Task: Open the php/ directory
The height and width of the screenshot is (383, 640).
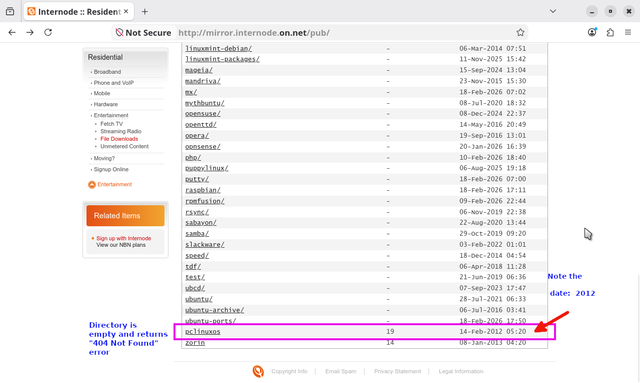Action: click(193, 158)
